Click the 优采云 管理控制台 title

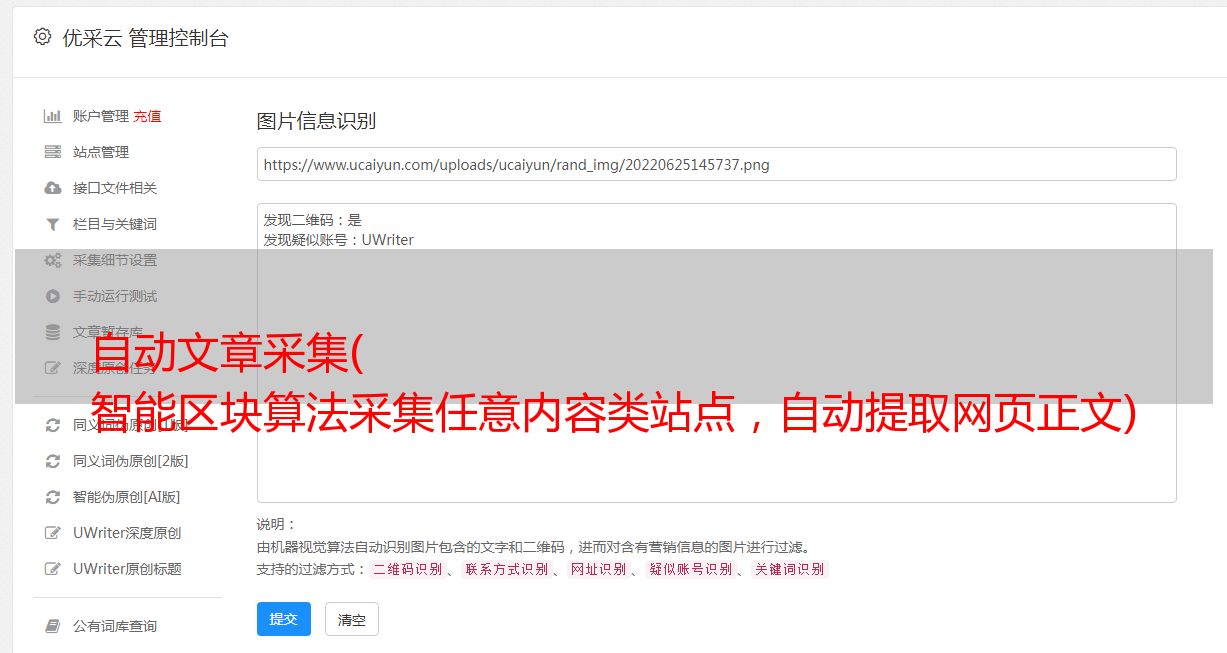point(145,38)
